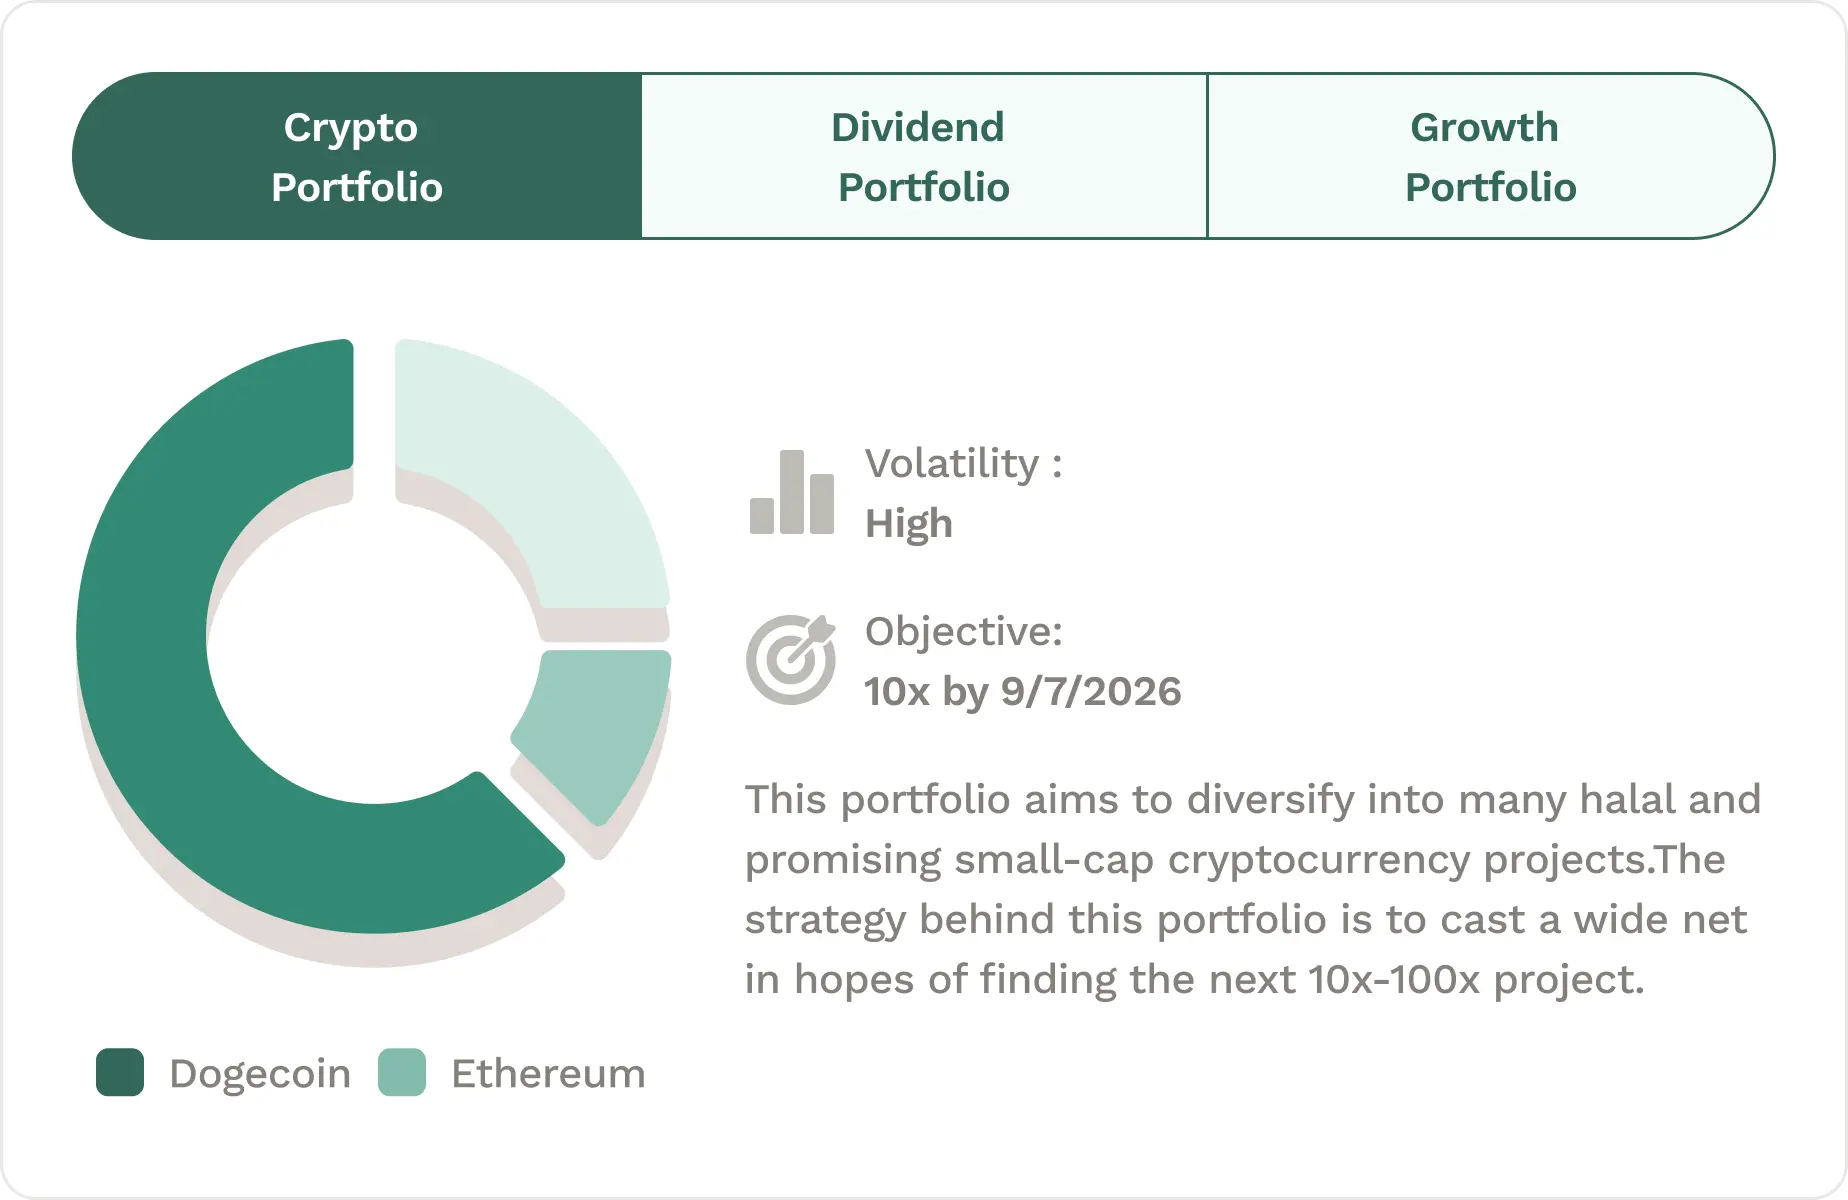Viewport: 1848px width, 1200px height.
Task: Switch to the Dividend Portfolio tab
Action: [923, 157]
